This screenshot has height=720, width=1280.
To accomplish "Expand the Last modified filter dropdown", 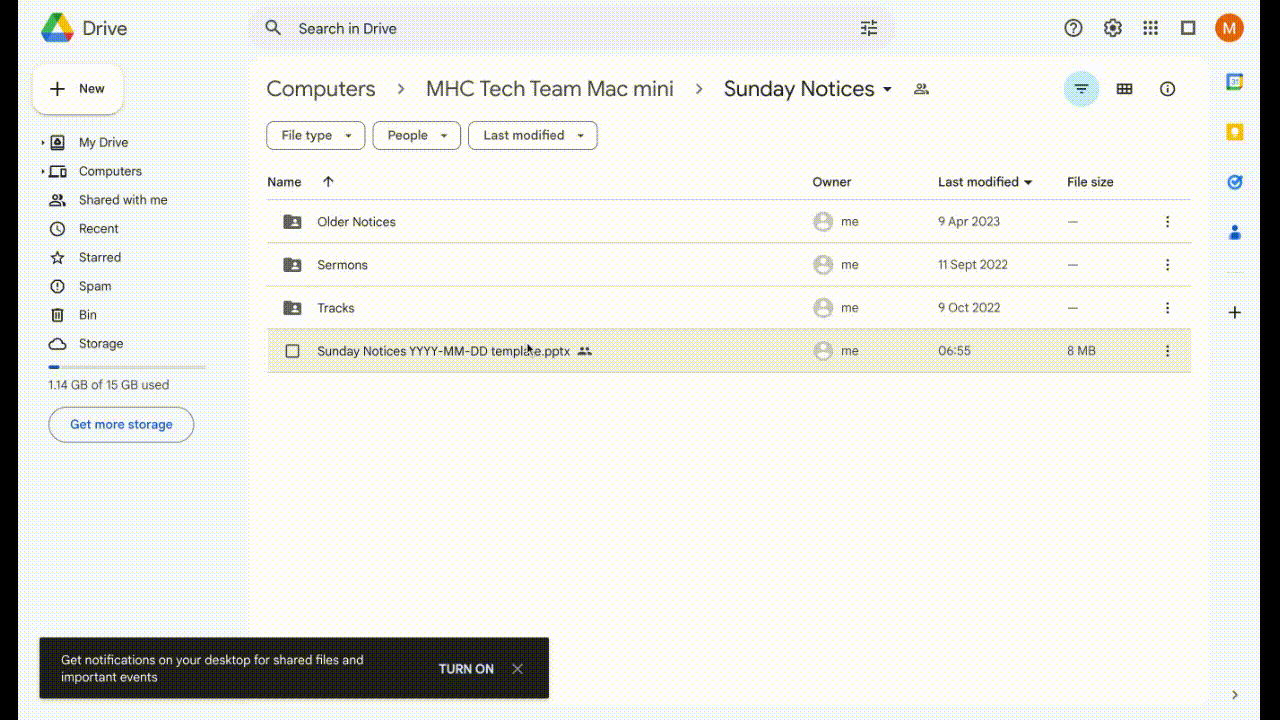I will click(x=532, y=135).
